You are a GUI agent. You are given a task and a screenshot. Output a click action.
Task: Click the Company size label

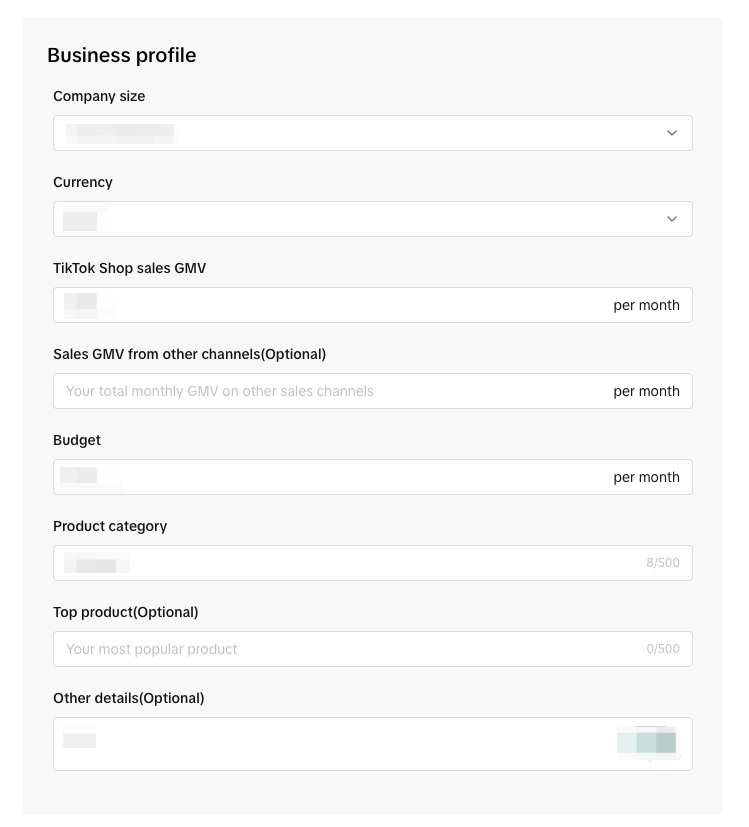(x=99, y=96)
